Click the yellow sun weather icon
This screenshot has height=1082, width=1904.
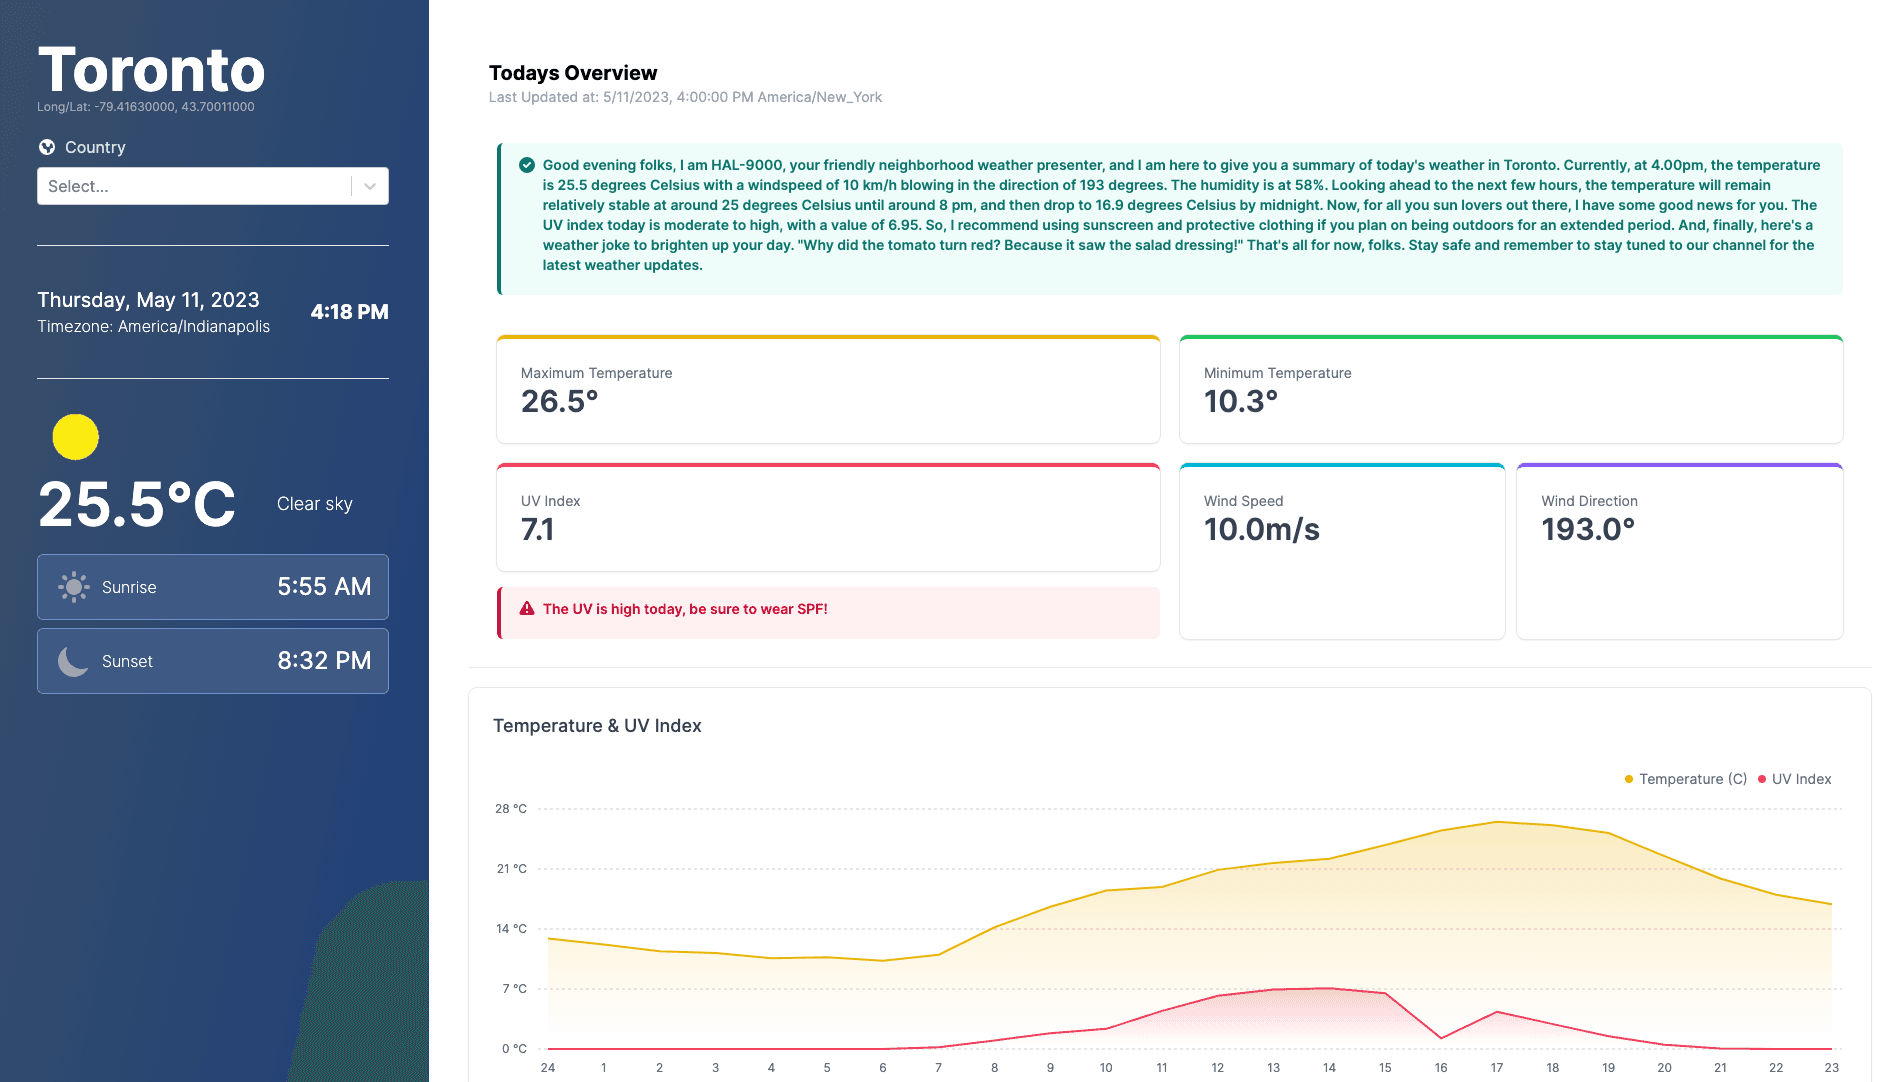pos(75,437)
